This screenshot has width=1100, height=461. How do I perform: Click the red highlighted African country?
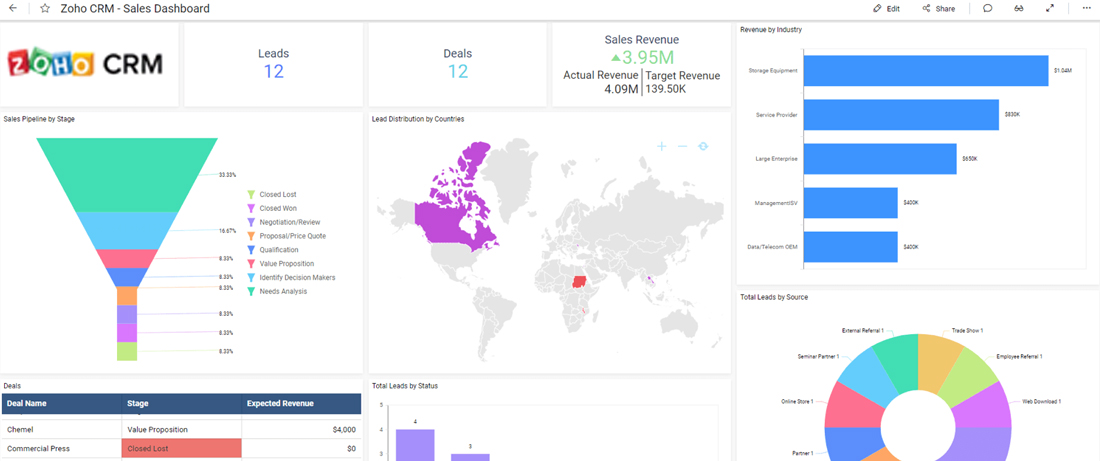[579, 281]
